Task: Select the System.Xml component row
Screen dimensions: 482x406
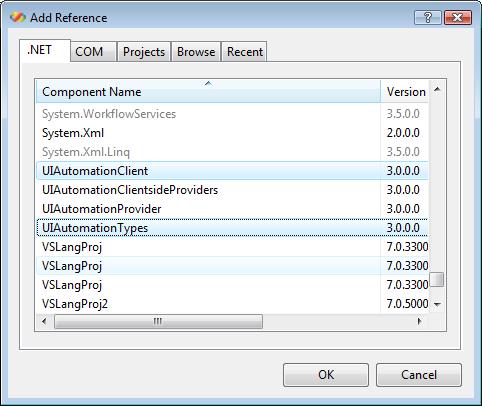Action: pyautogui.click(x=232, y=133)
